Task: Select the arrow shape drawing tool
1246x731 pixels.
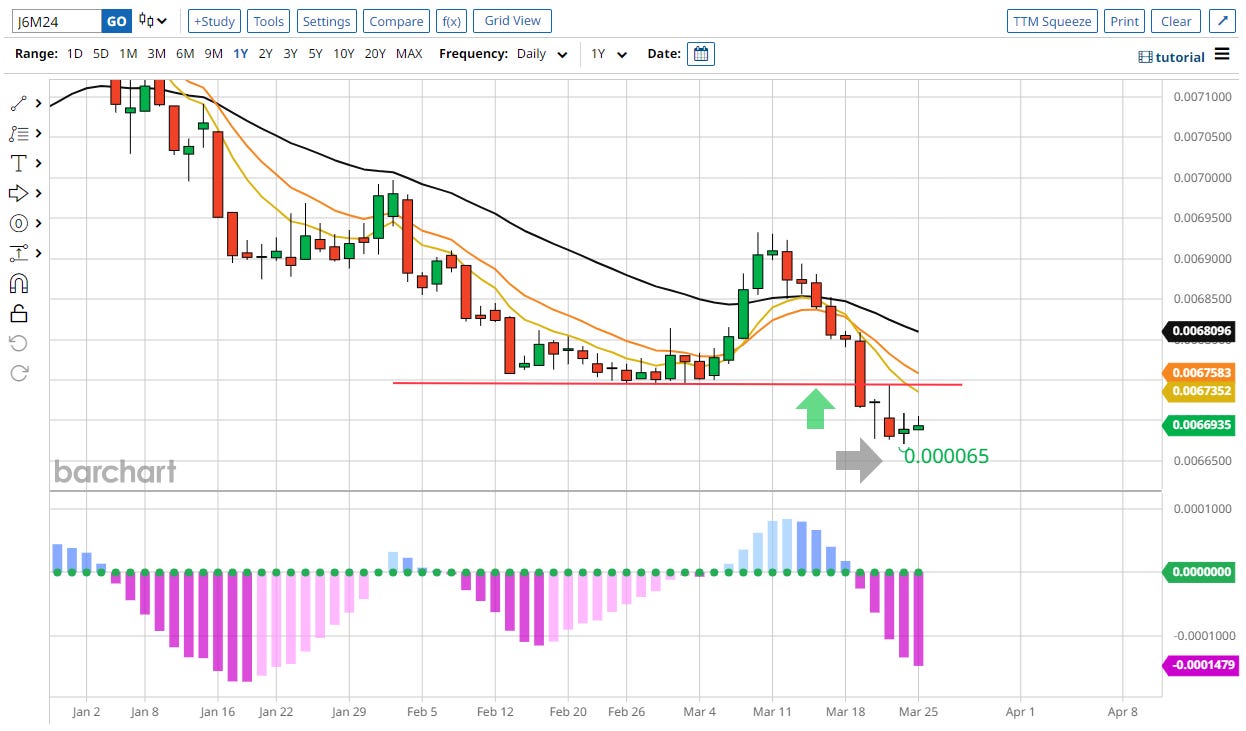Action: pyautogui.click(x=18, y=193)
